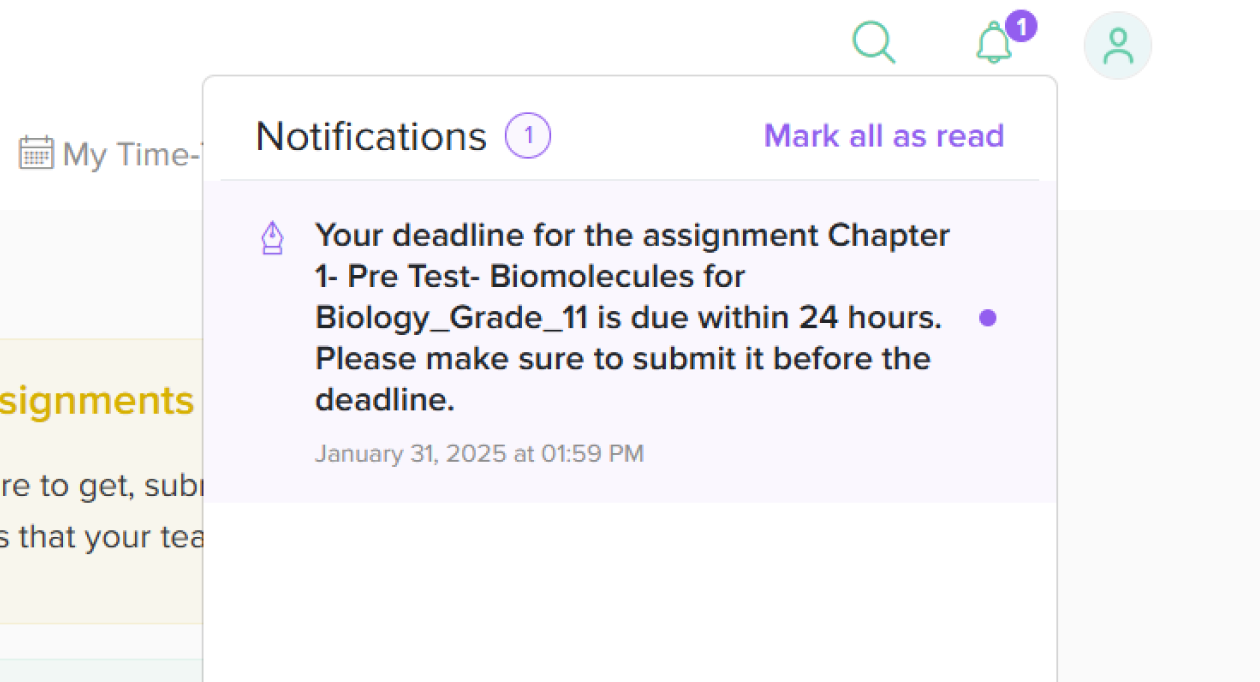Click the Notifications panel heading
1260x682 pixels.
371,136
